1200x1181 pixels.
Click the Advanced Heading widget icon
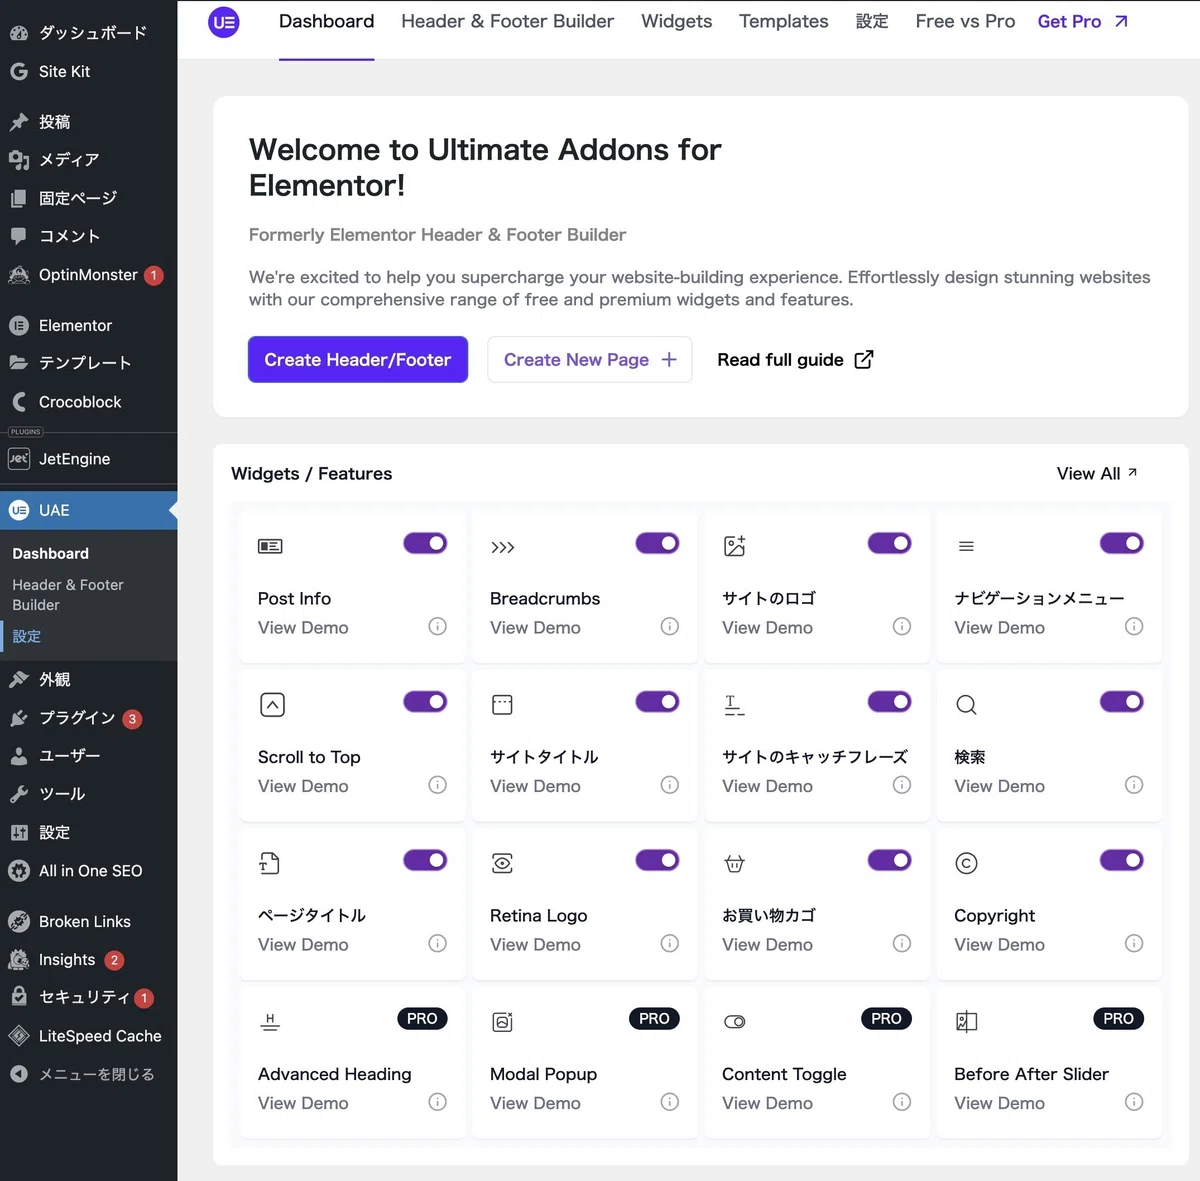coord(270,1022)
